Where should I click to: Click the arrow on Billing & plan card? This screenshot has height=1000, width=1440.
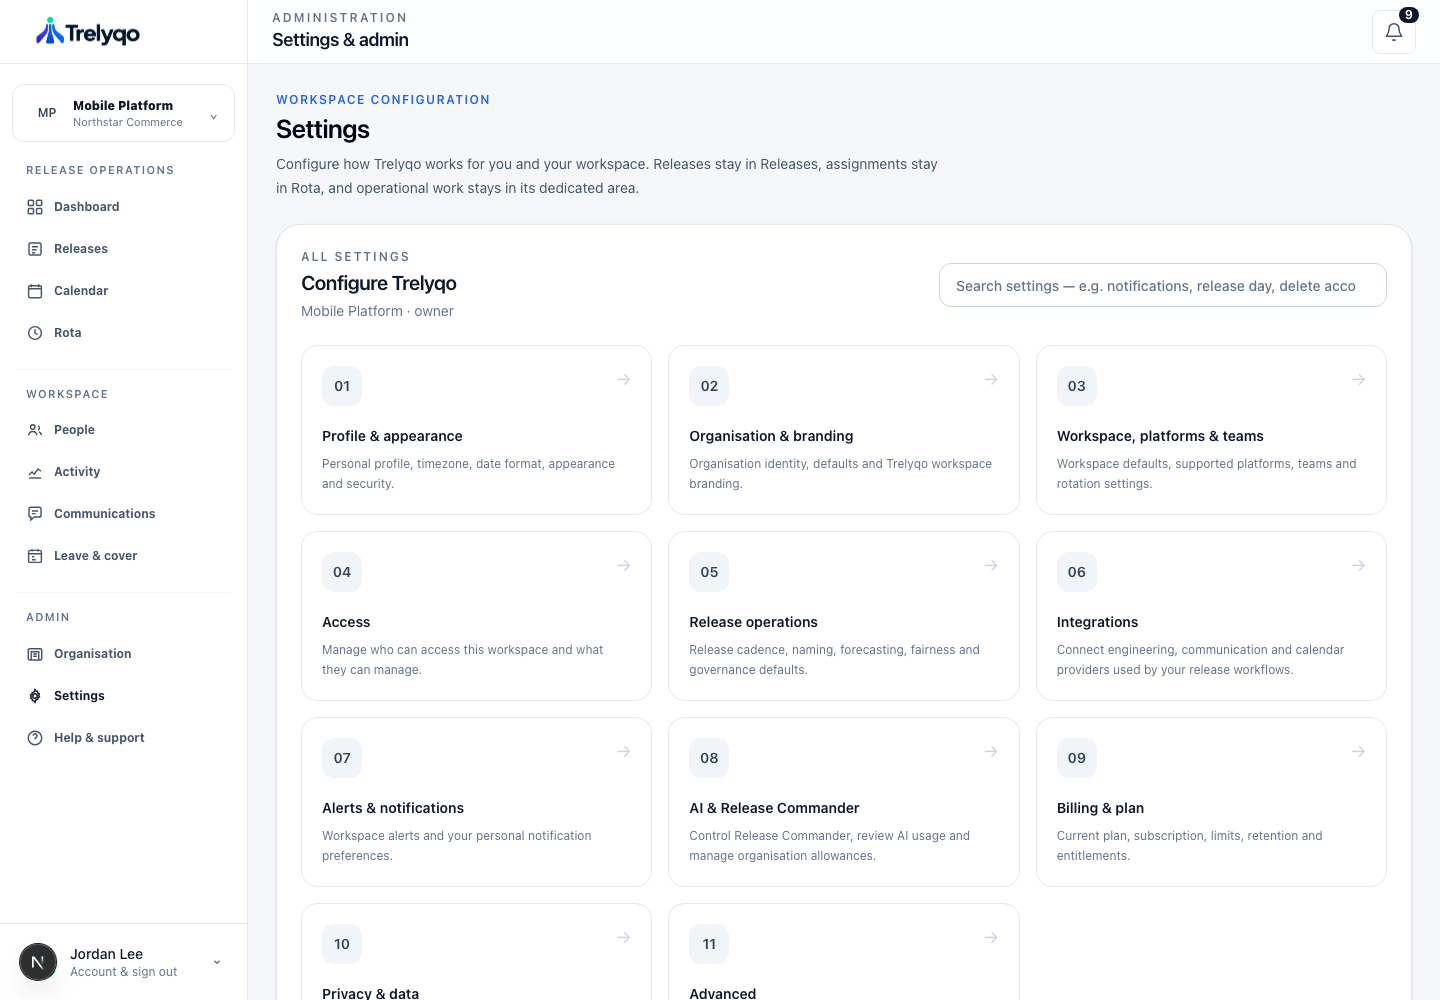click(1358, 752)
